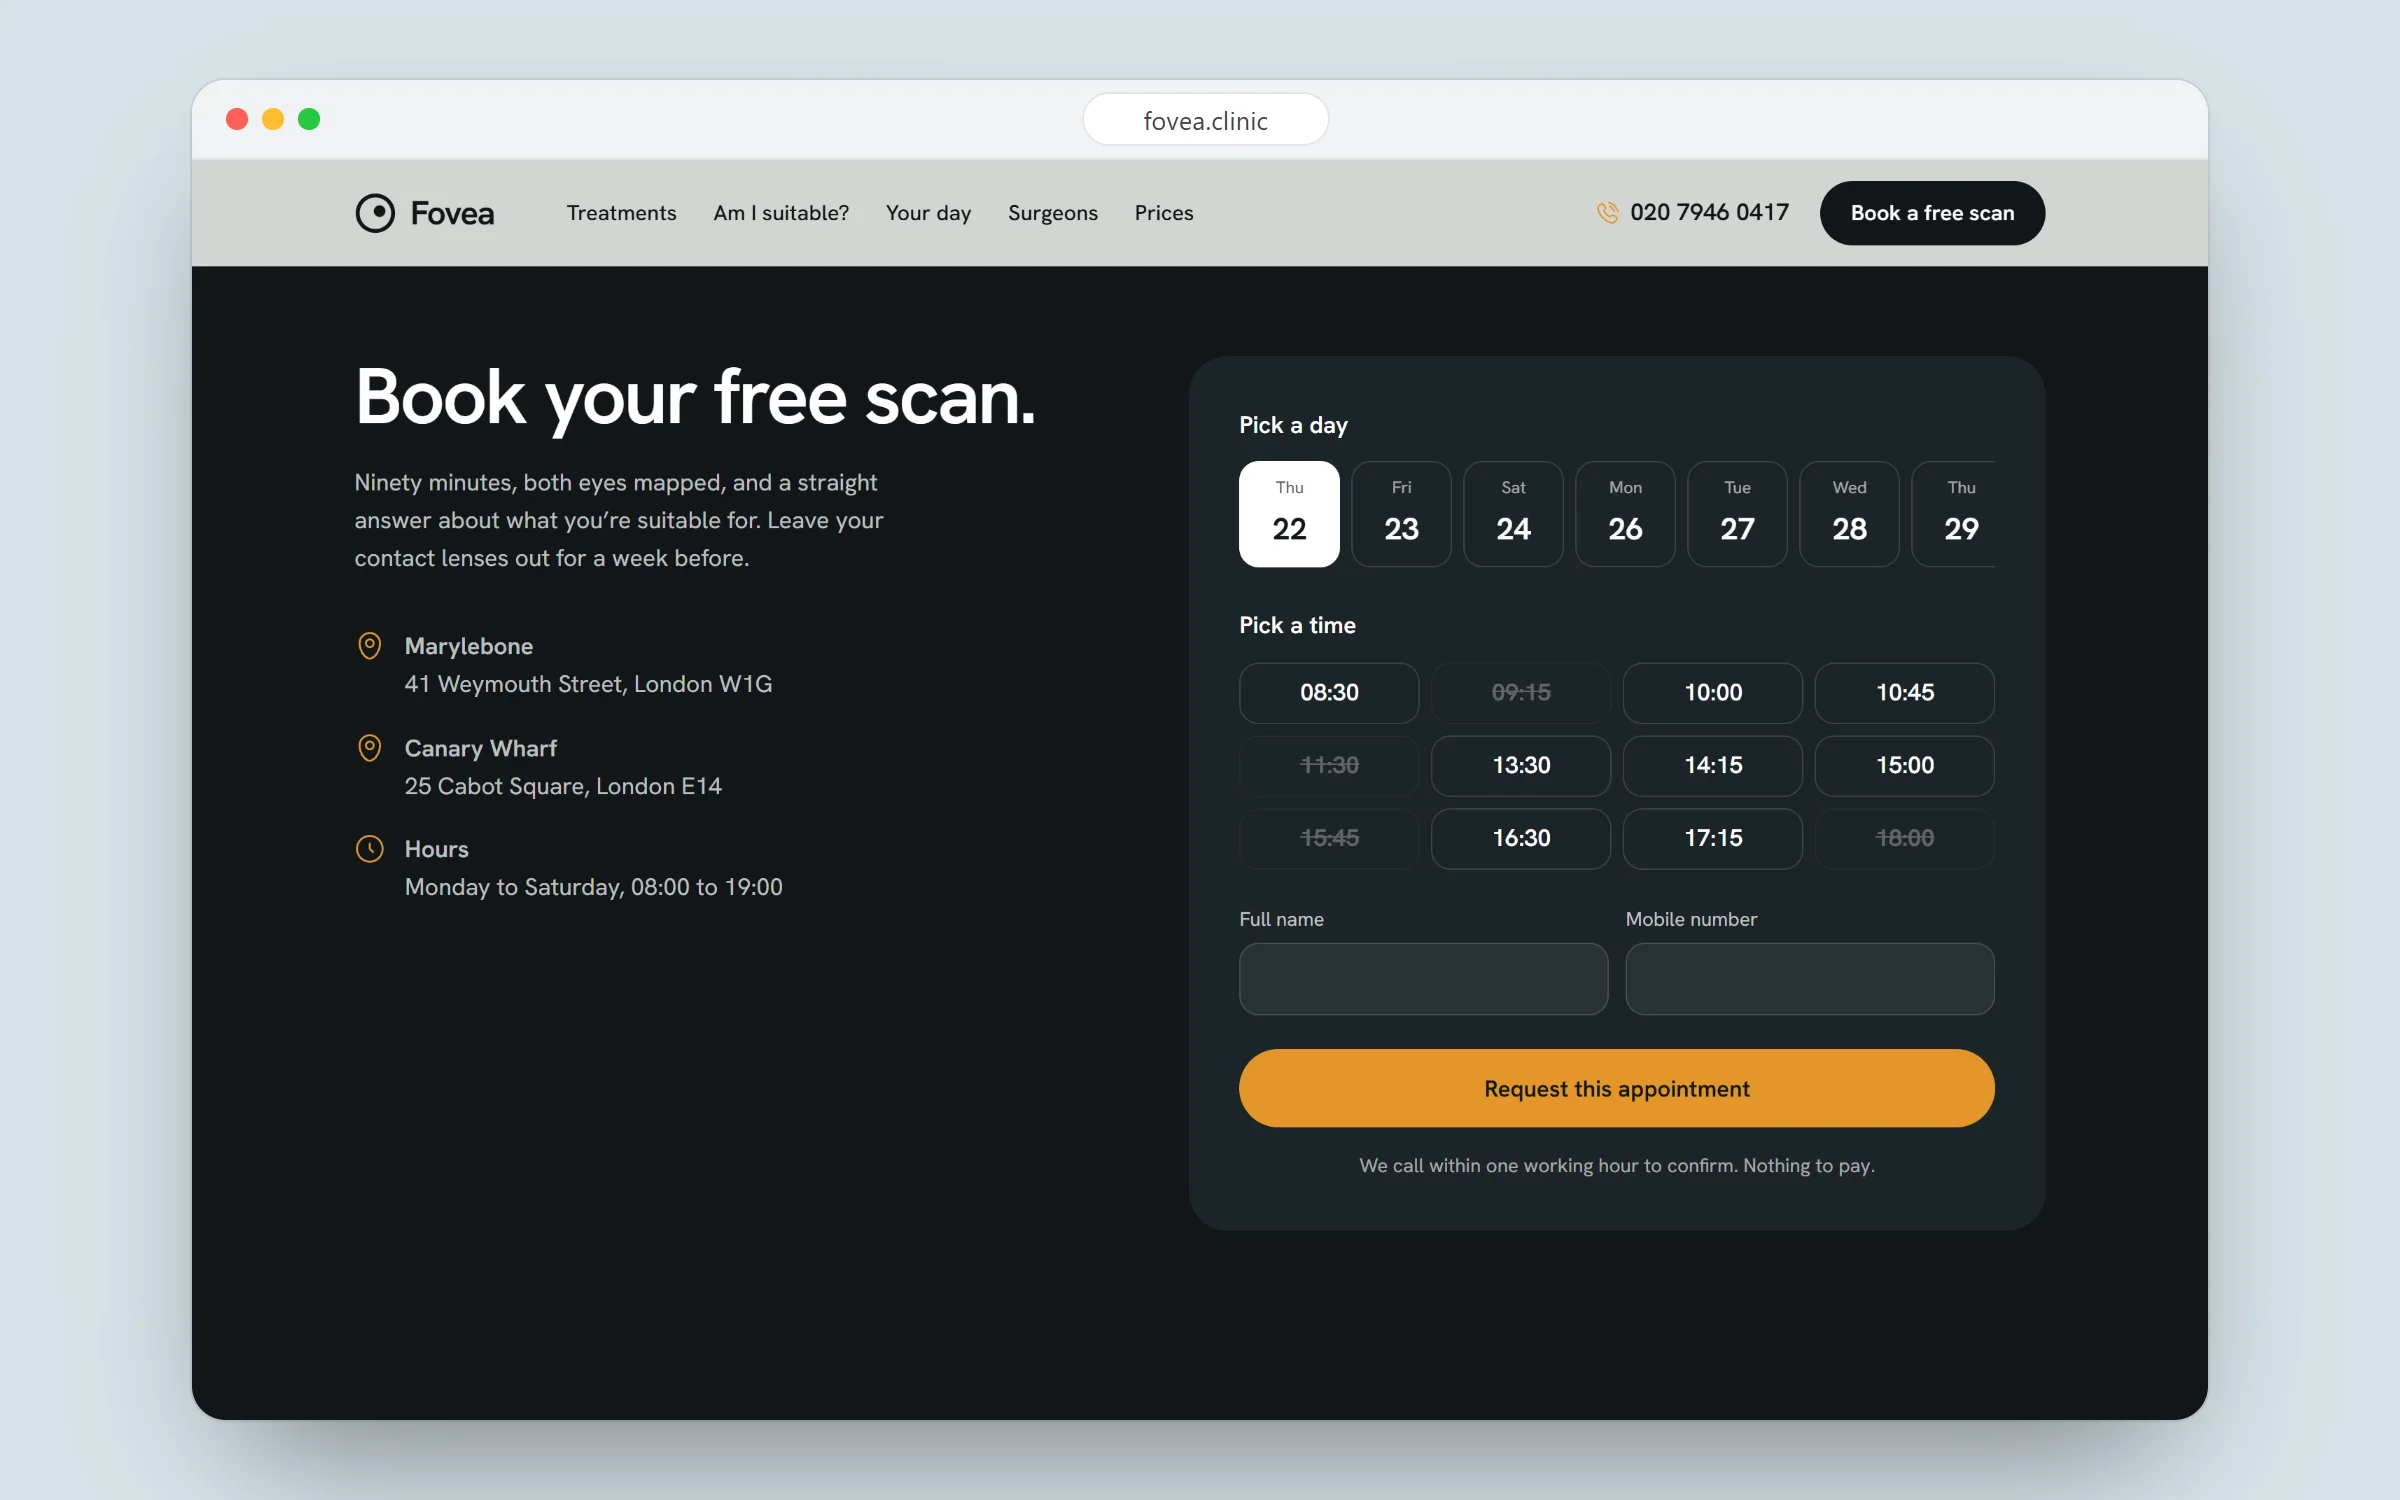Select Saturday 24 as the day

(1513, 514)
